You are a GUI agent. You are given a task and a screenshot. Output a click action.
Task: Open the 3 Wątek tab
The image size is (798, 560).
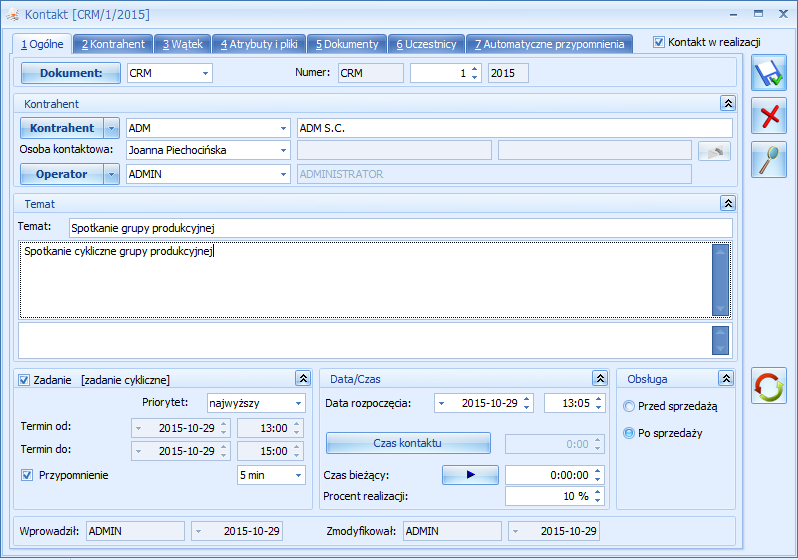tap(183, 44)
